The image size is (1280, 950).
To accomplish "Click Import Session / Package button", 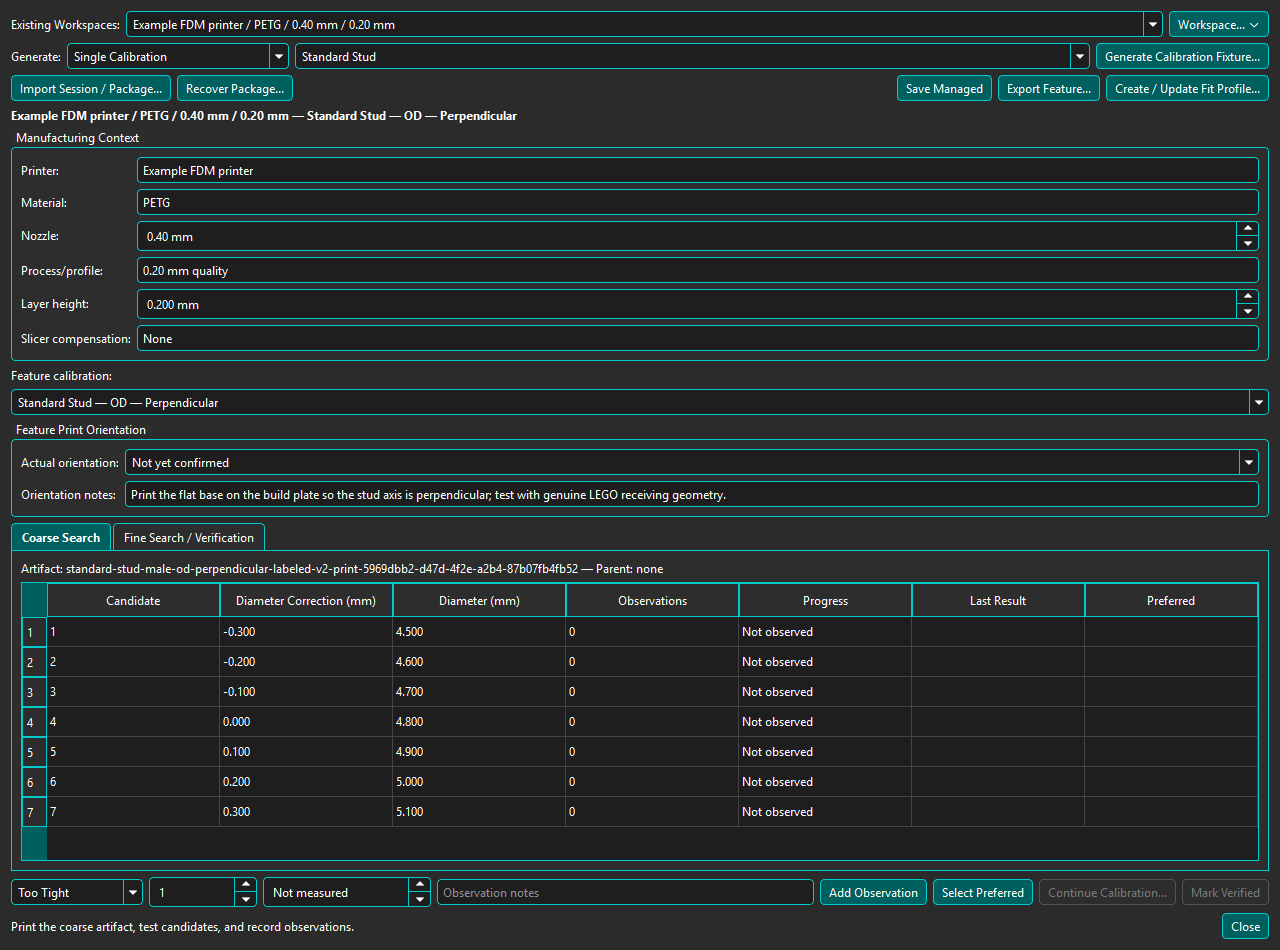I will 91,89.
